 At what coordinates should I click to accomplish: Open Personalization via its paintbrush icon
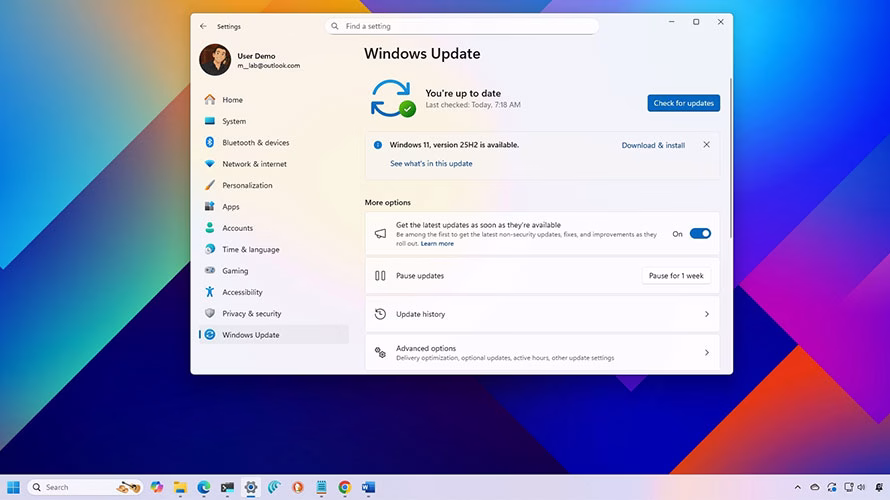210,185
